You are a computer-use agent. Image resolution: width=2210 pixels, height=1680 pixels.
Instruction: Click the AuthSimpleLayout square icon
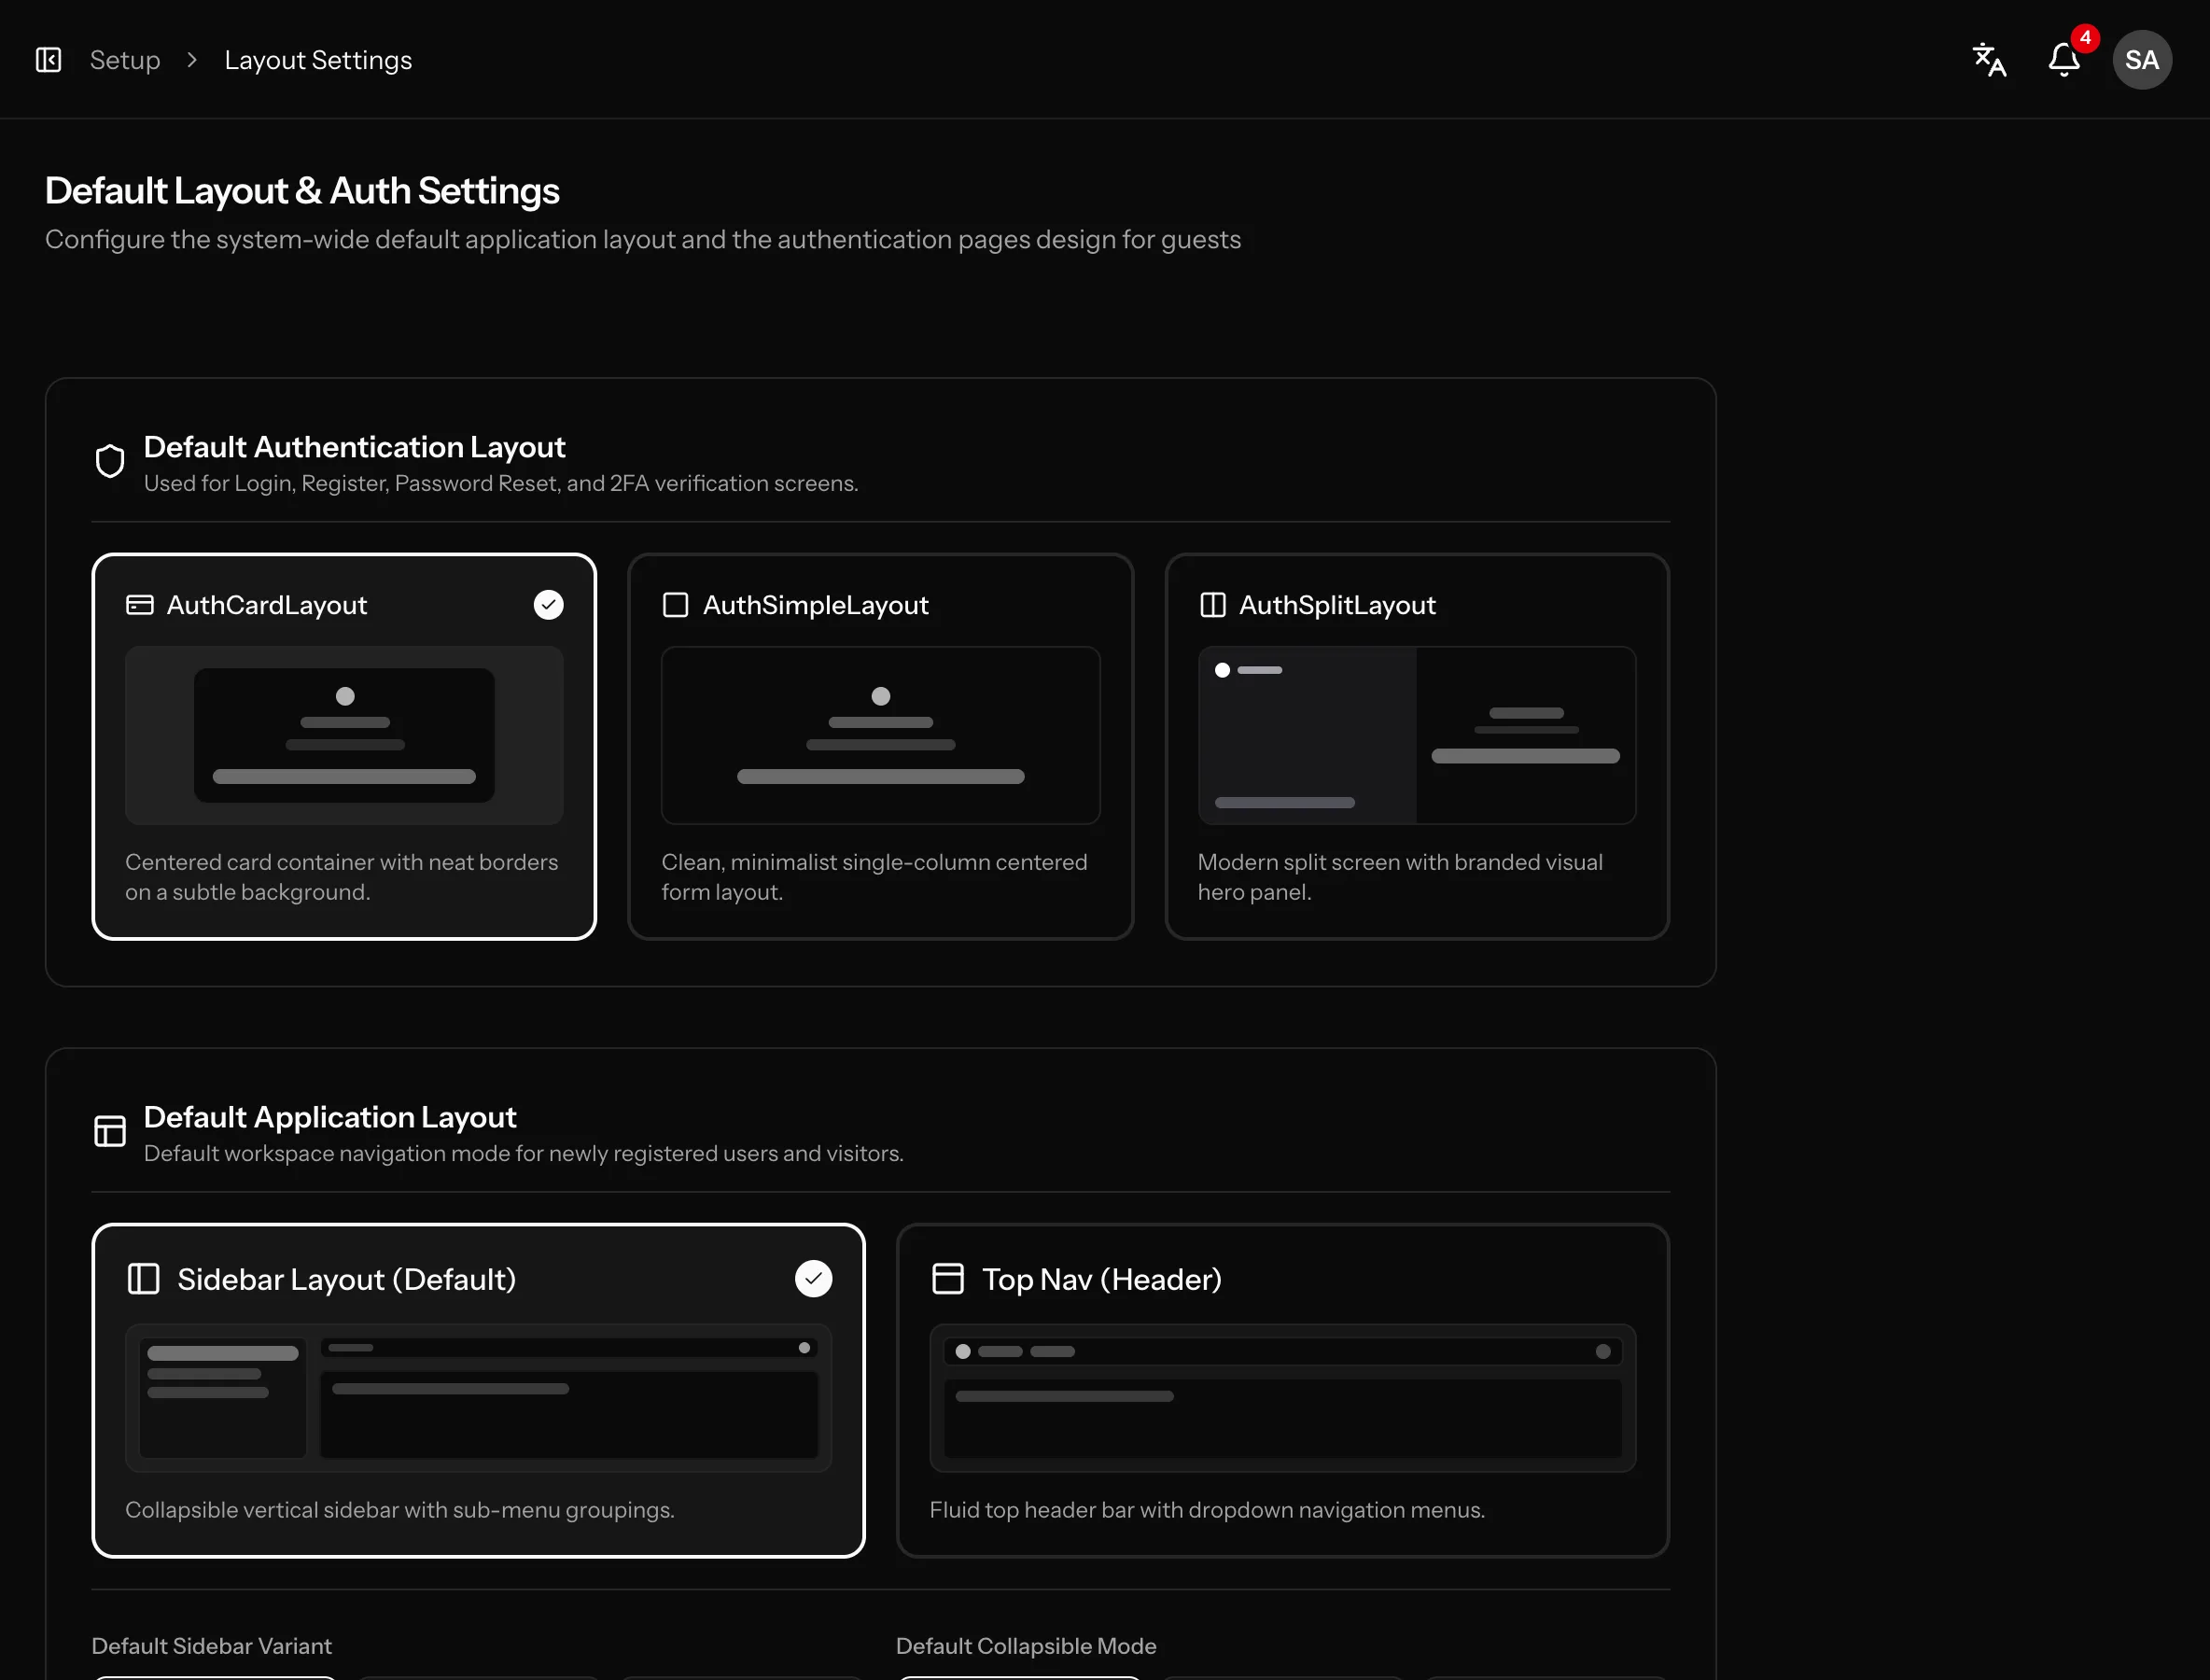[x=676, y=605]
